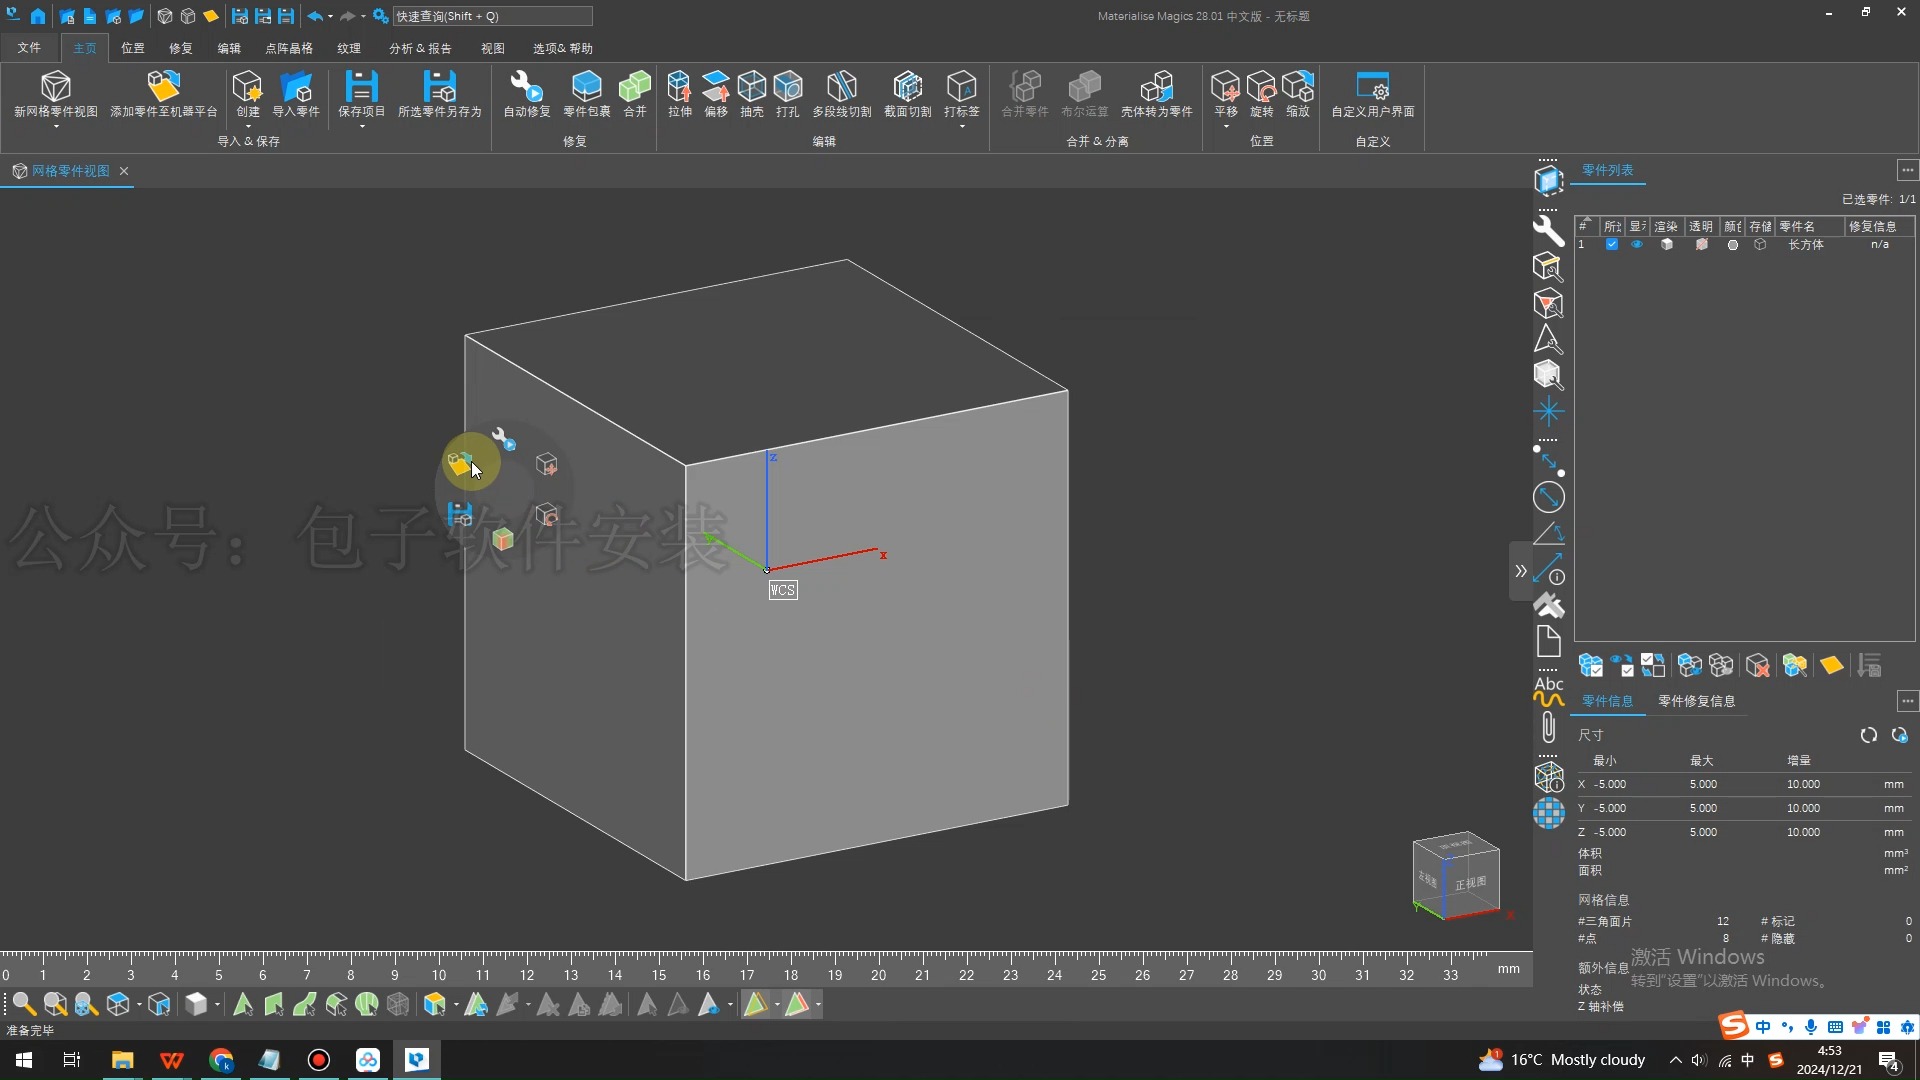Image resolution: width=1920 pixels, height=1080 pixels.
Task: Toggle transparency for the 长方体 row
Action: pos(1701,245)
